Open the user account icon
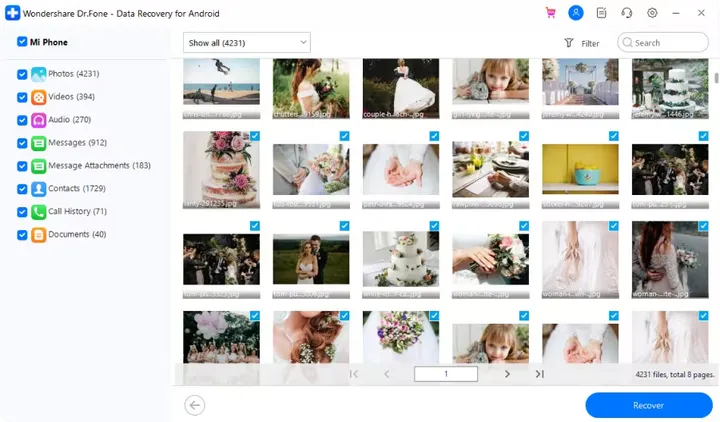 click(x=576, y=13)
